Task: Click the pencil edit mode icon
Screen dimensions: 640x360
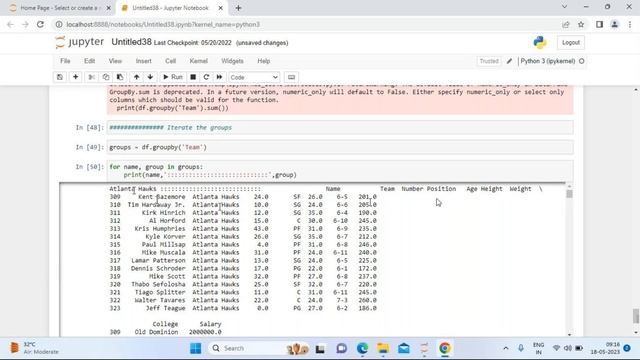Action: click(x=509, y=61)
